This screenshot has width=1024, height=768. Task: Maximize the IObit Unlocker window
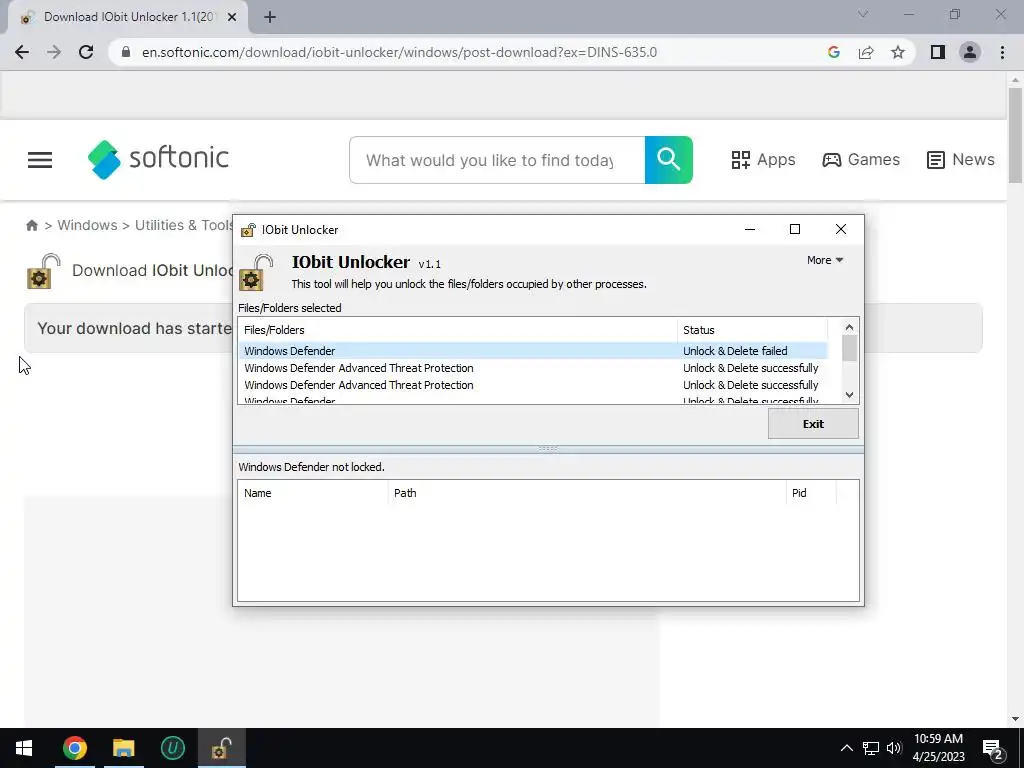795,229
